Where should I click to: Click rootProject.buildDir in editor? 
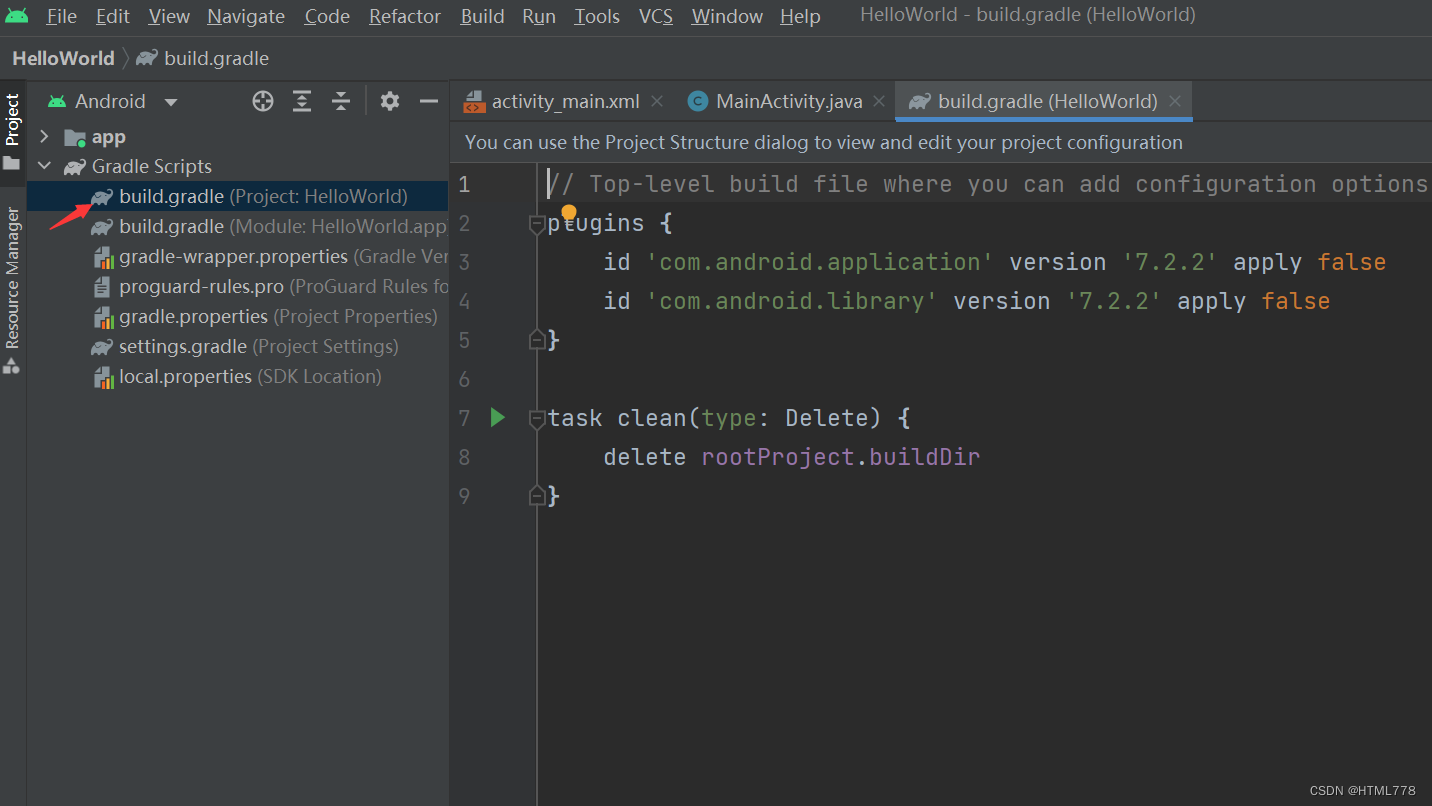click(x=841, y=457)
